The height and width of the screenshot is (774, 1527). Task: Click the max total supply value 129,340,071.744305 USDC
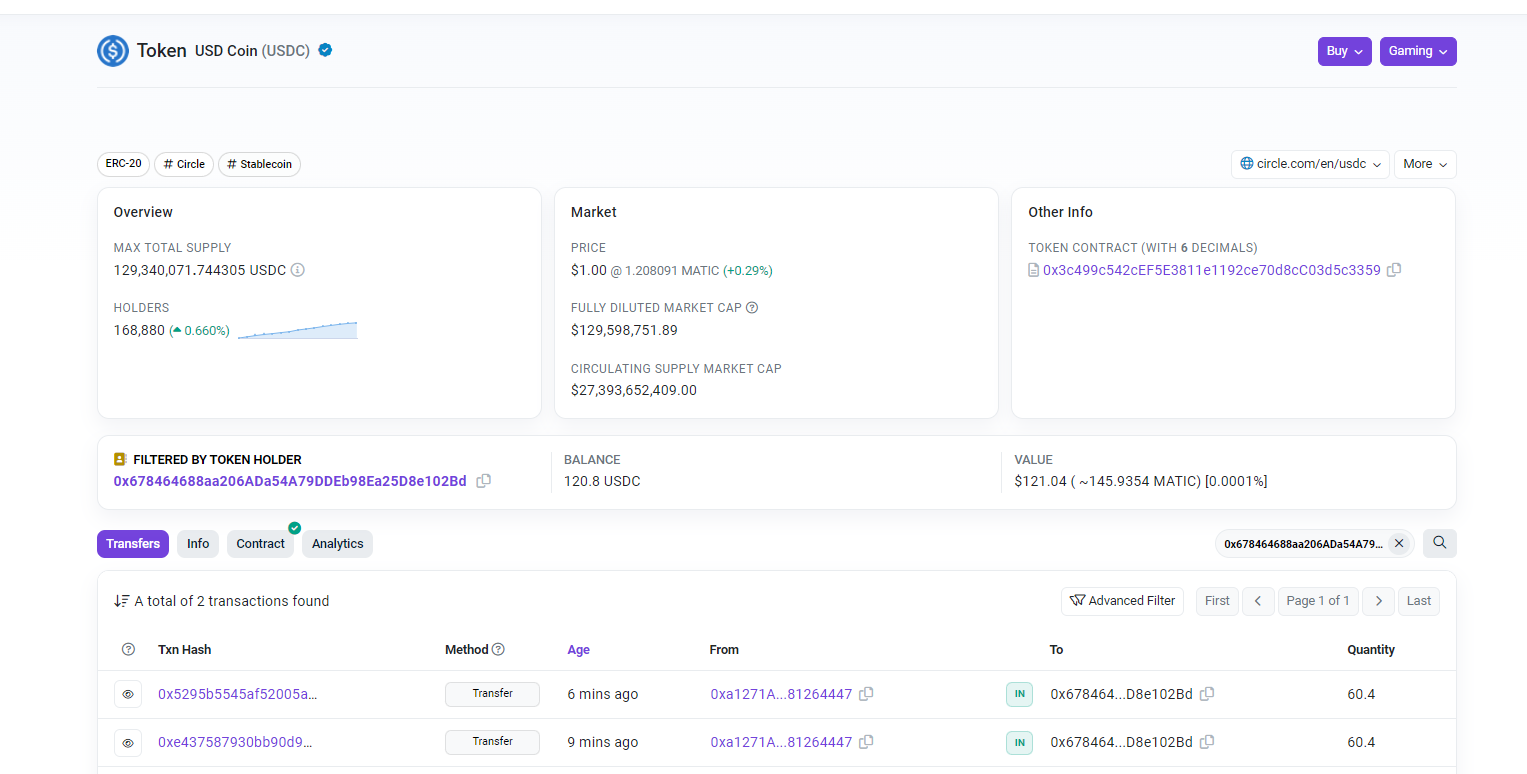tap(200, 270)
